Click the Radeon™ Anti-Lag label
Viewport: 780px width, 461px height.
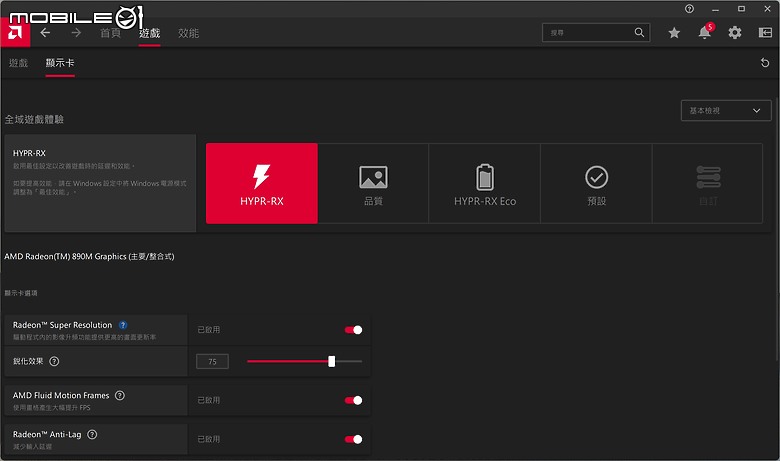point(47,434)
